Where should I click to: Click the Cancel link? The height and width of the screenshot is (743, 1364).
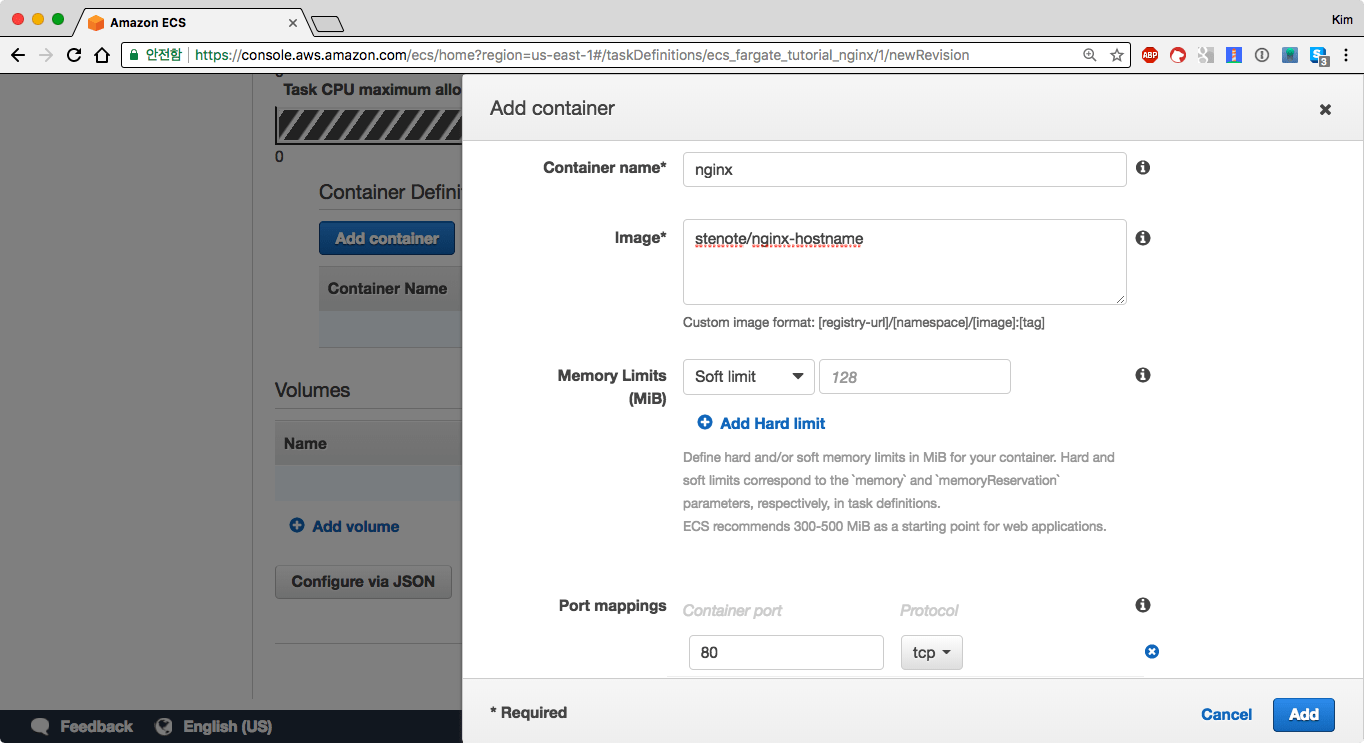tap(1226, 714)
